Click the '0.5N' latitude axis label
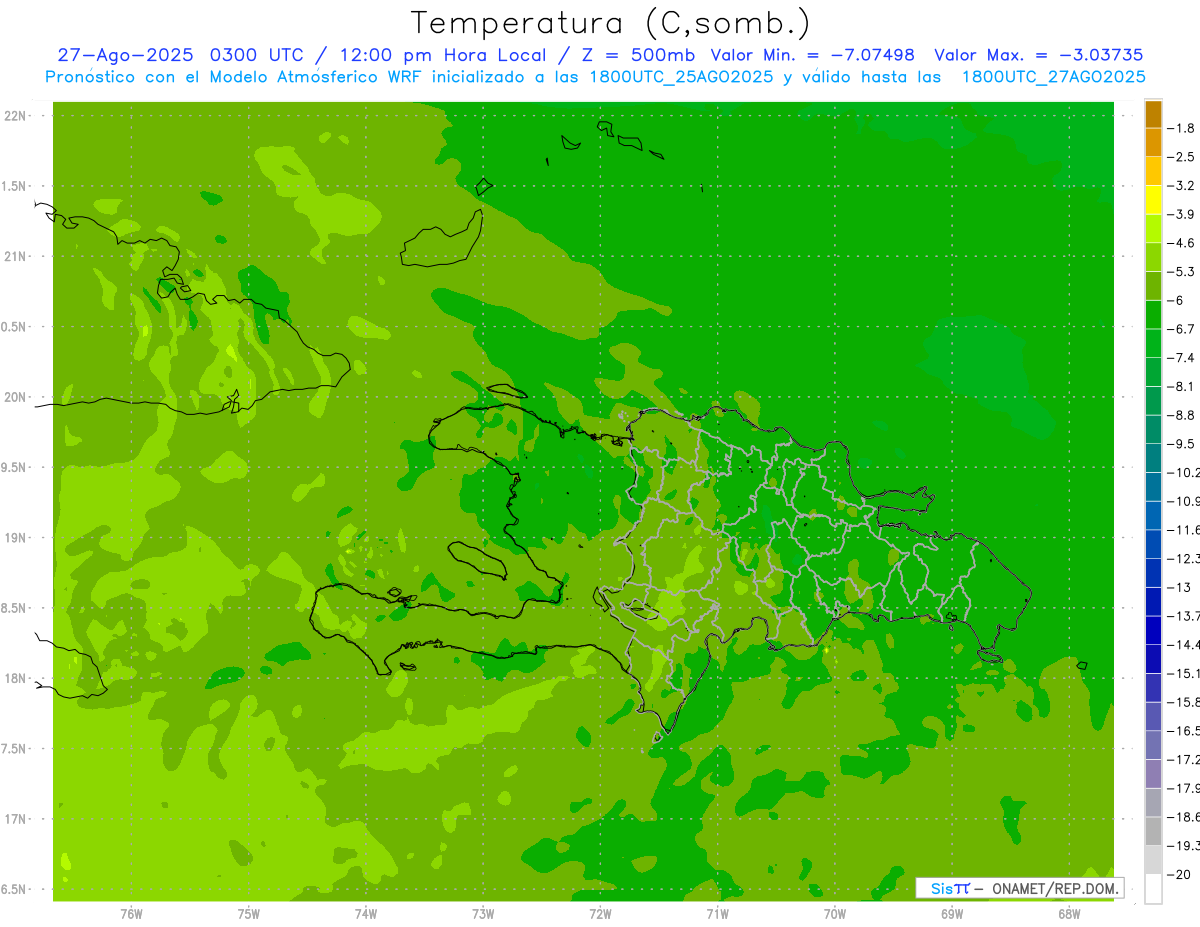Viewport: 1200px width, 927px height. (x=16, y=327)
